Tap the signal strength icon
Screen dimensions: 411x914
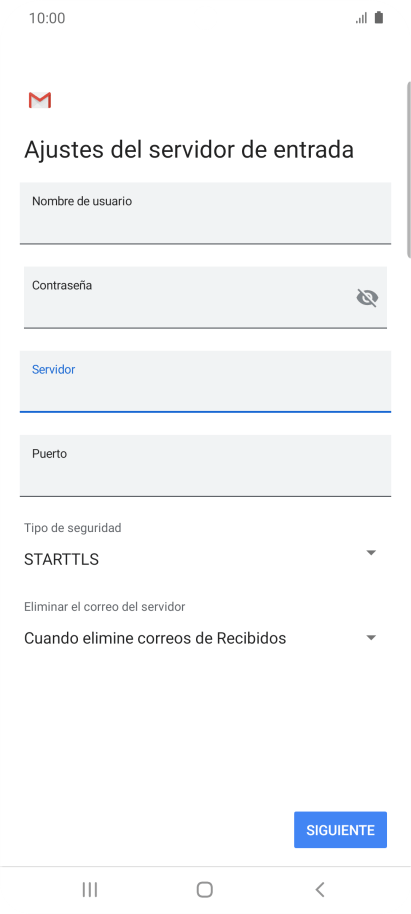tap(361, 18)
